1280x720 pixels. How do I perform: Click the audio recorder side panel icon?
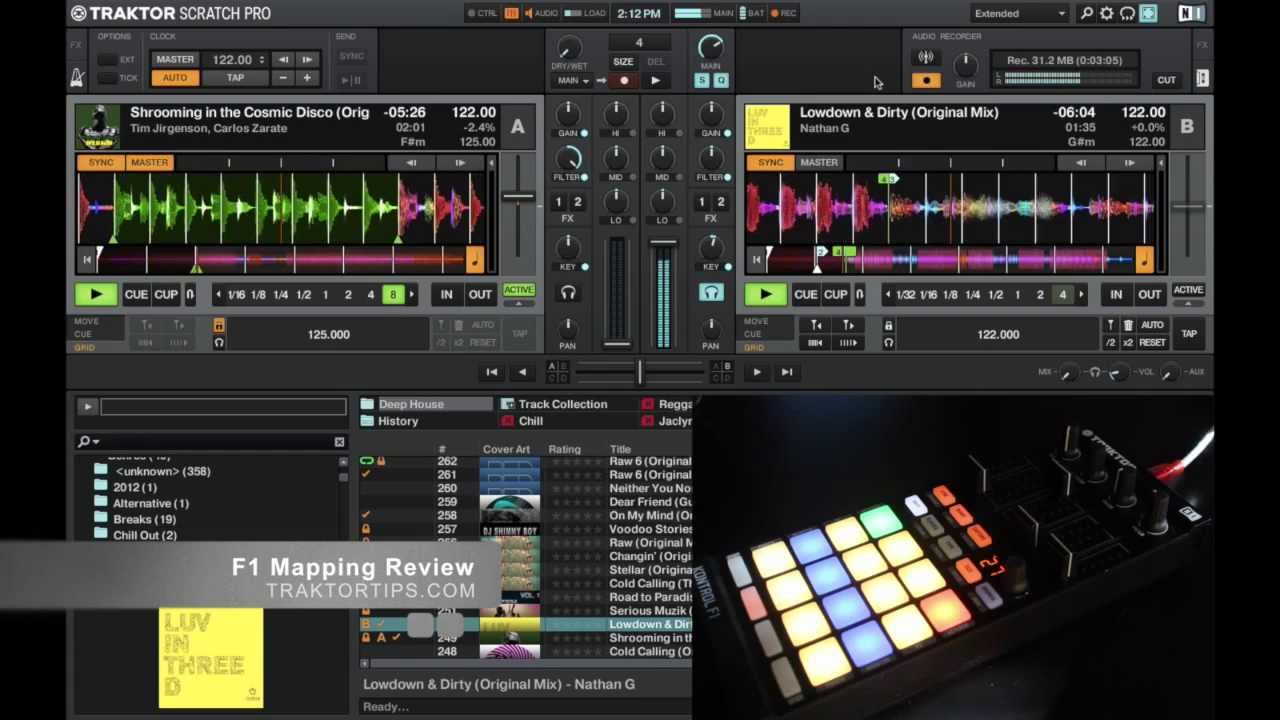1202,78
